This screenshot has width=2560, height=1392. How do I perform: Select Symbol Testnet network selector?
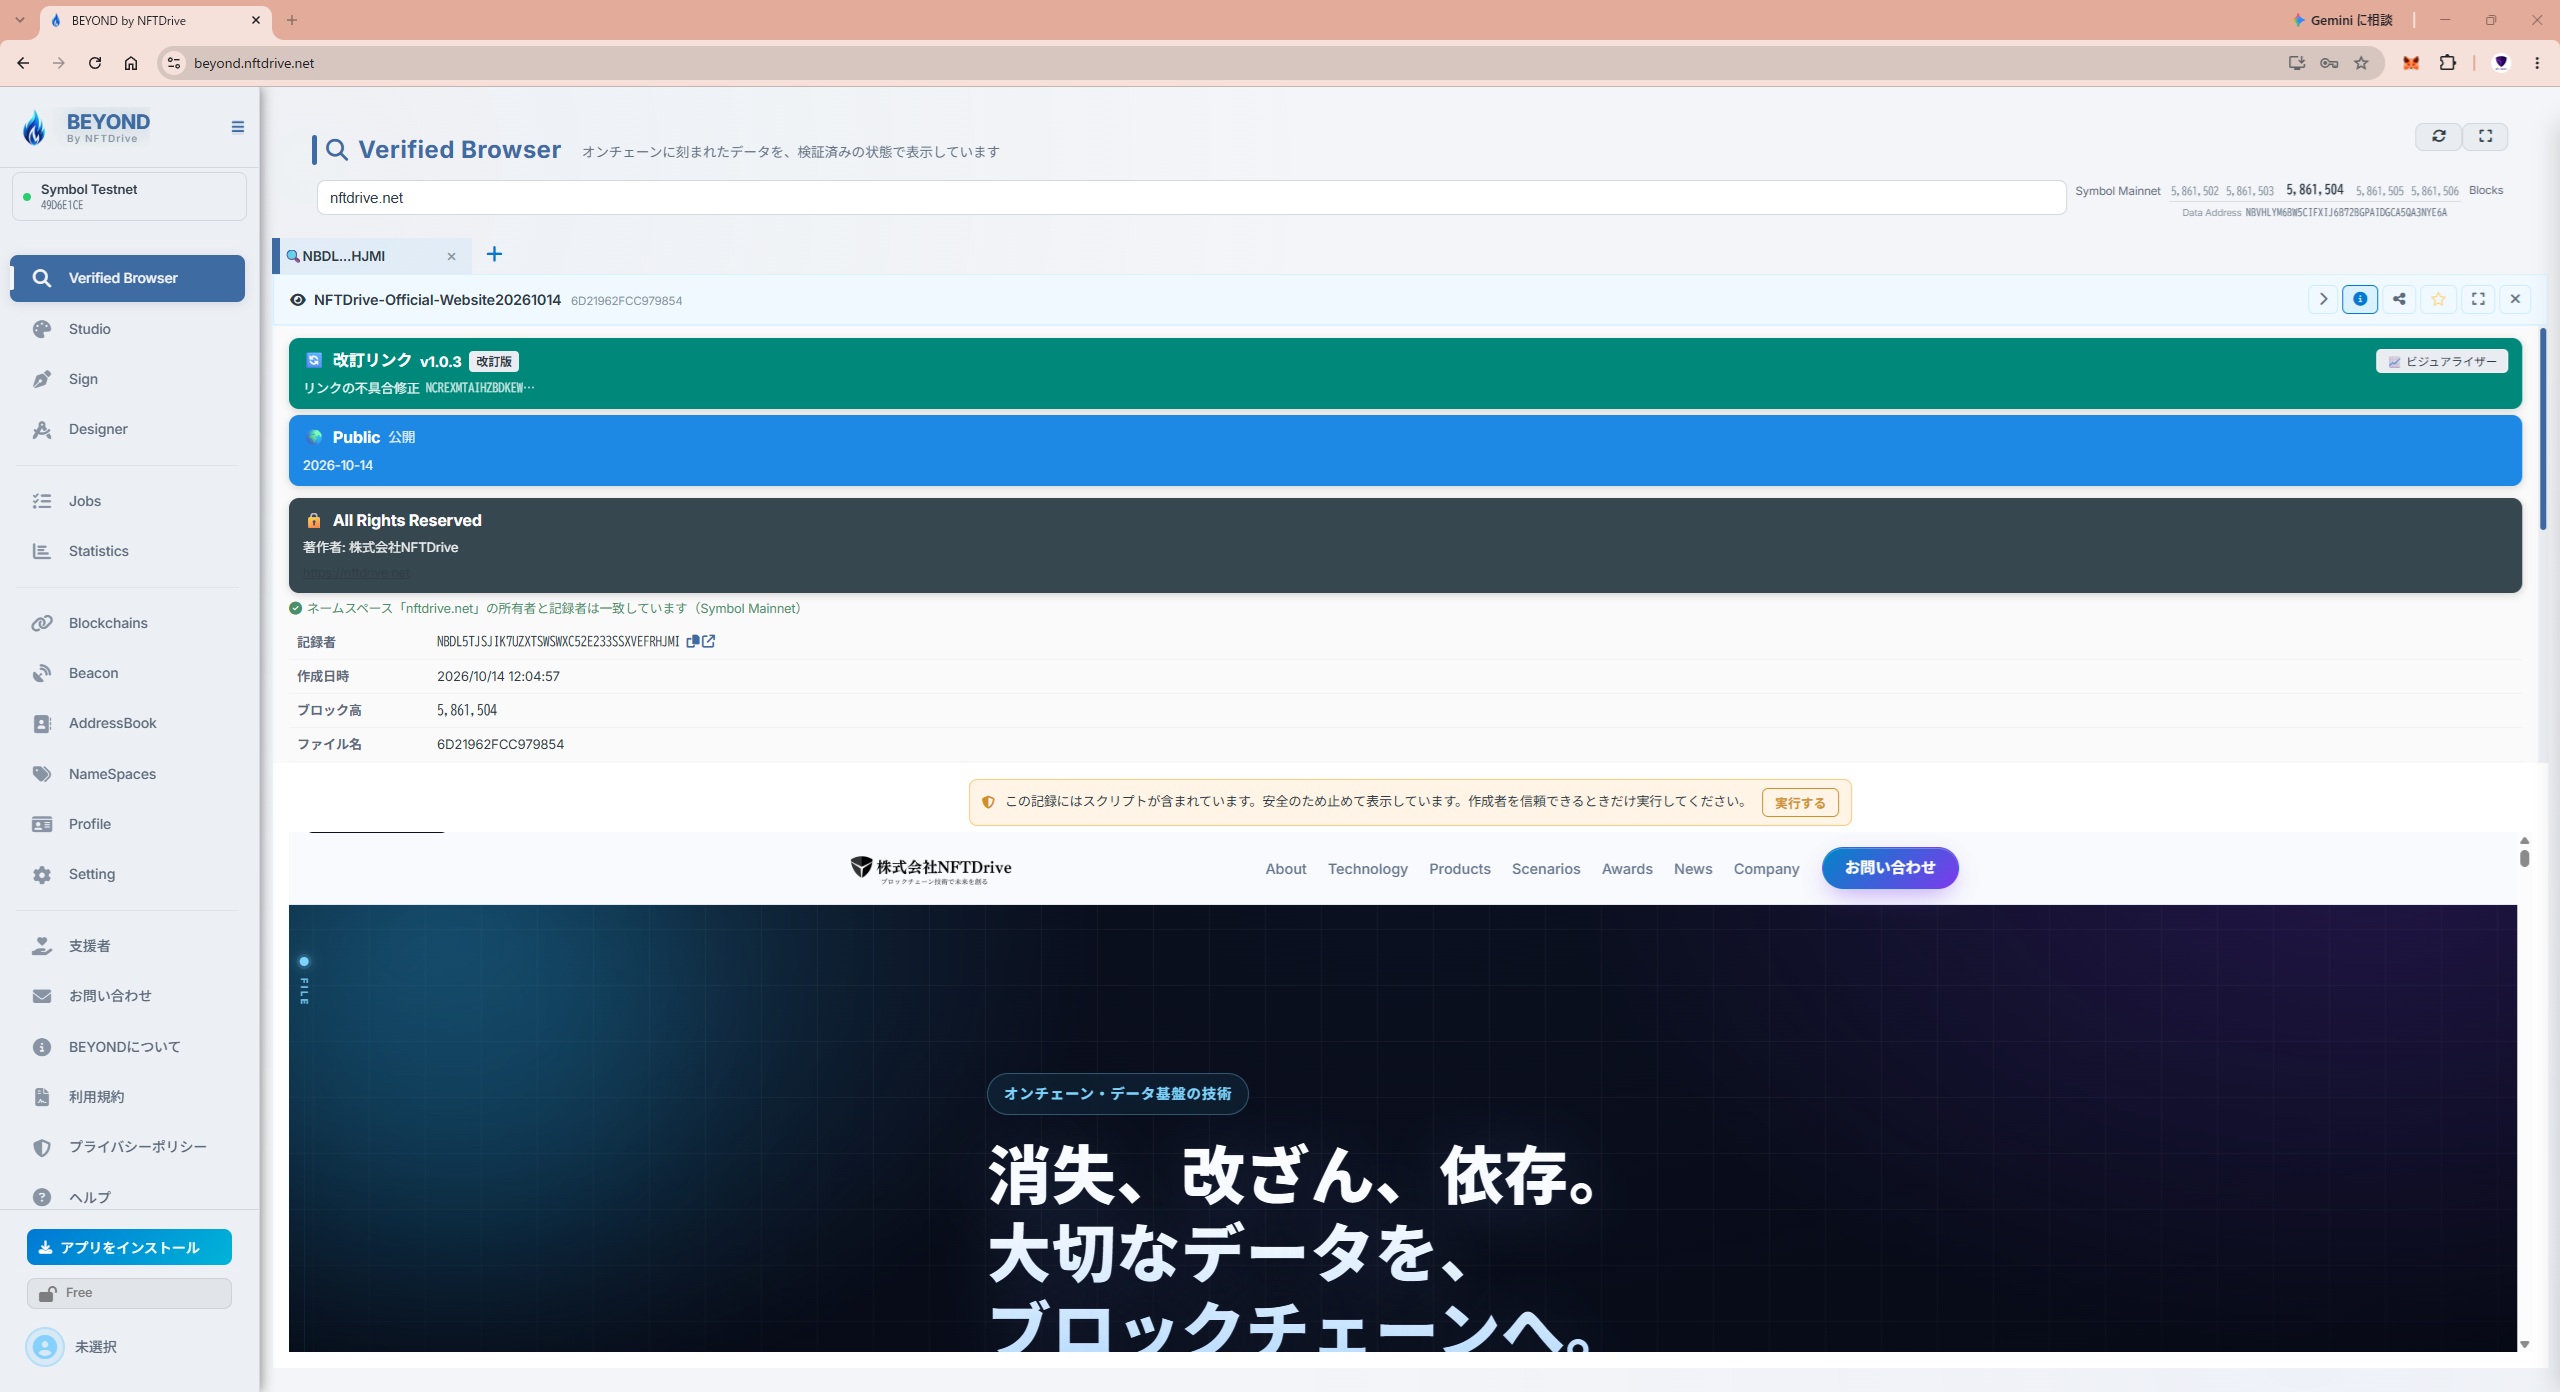129,196
